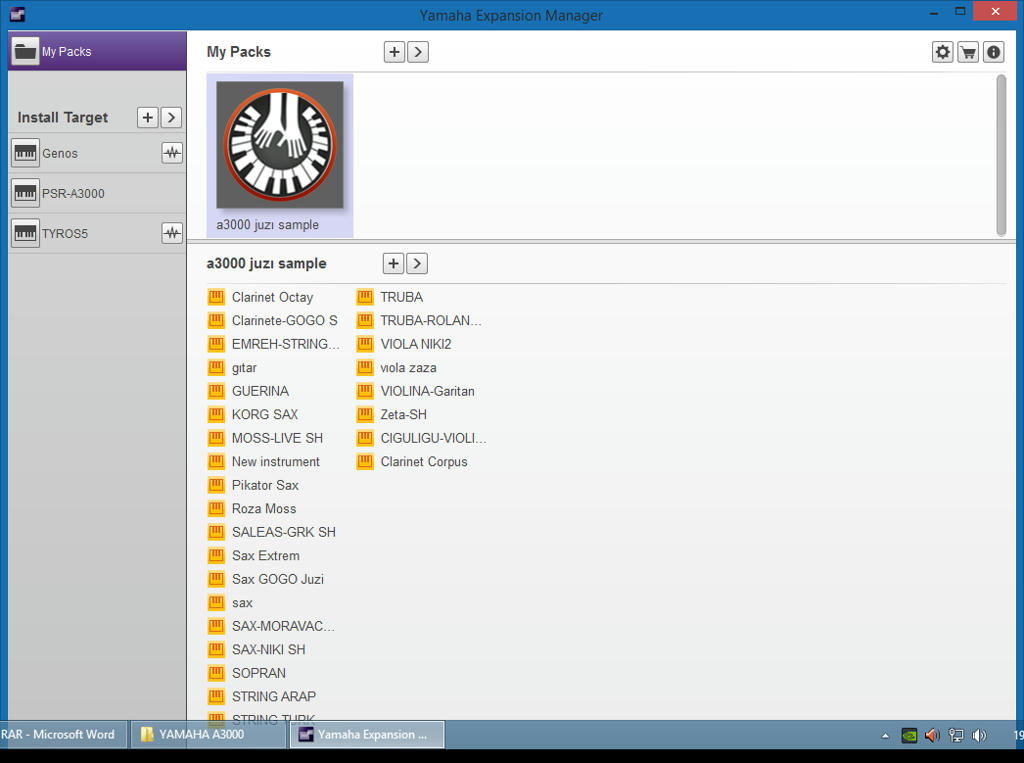
Task: Click the GUERINA voice icon
Action: (216, 391)
